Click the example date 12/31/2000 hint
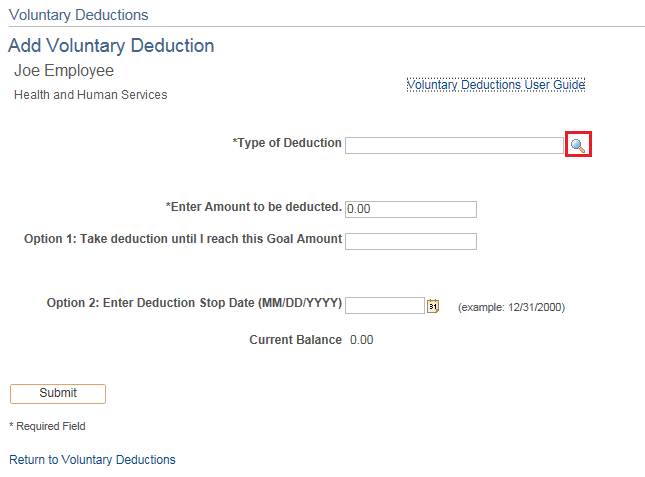Image resolution: width=645 pixels, height=477 pixels. click(x=511, y=307)
